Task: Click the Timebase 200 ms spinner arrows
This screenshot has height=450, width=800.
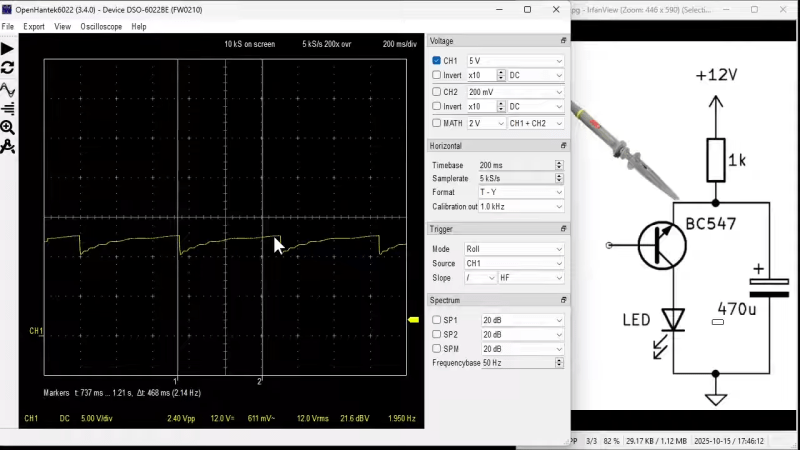Action: [559, 165]
